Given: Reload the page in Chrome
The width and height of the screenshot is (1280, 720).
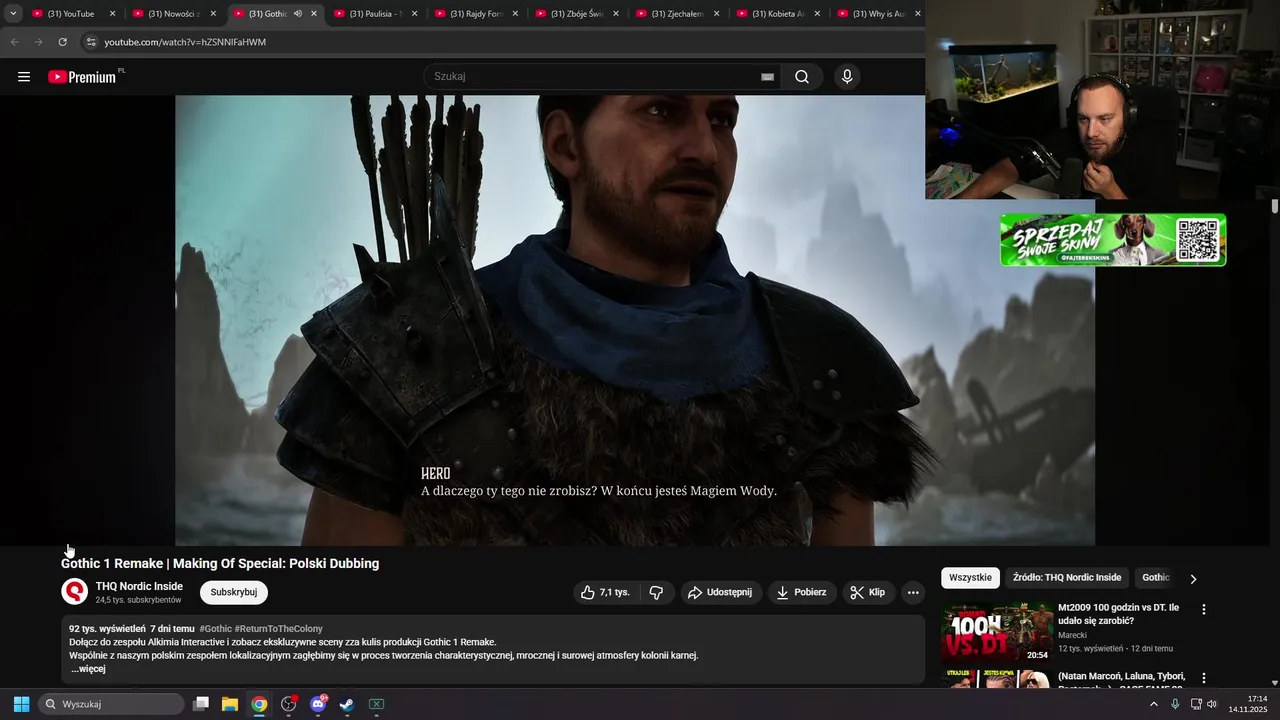Looking at the screenshot, I should [x=62, y=42].
